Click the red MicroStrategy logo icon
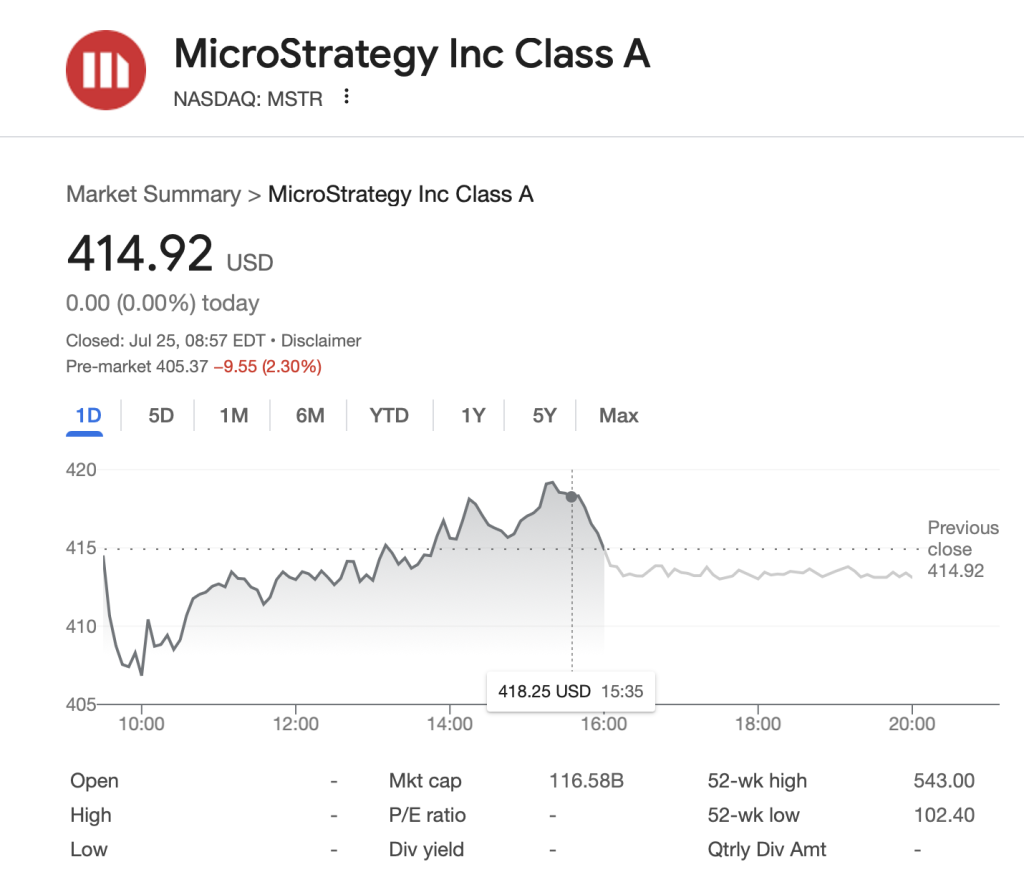Image resolution: width=1024 pixels, height=882 pixels. coord(105,70)
